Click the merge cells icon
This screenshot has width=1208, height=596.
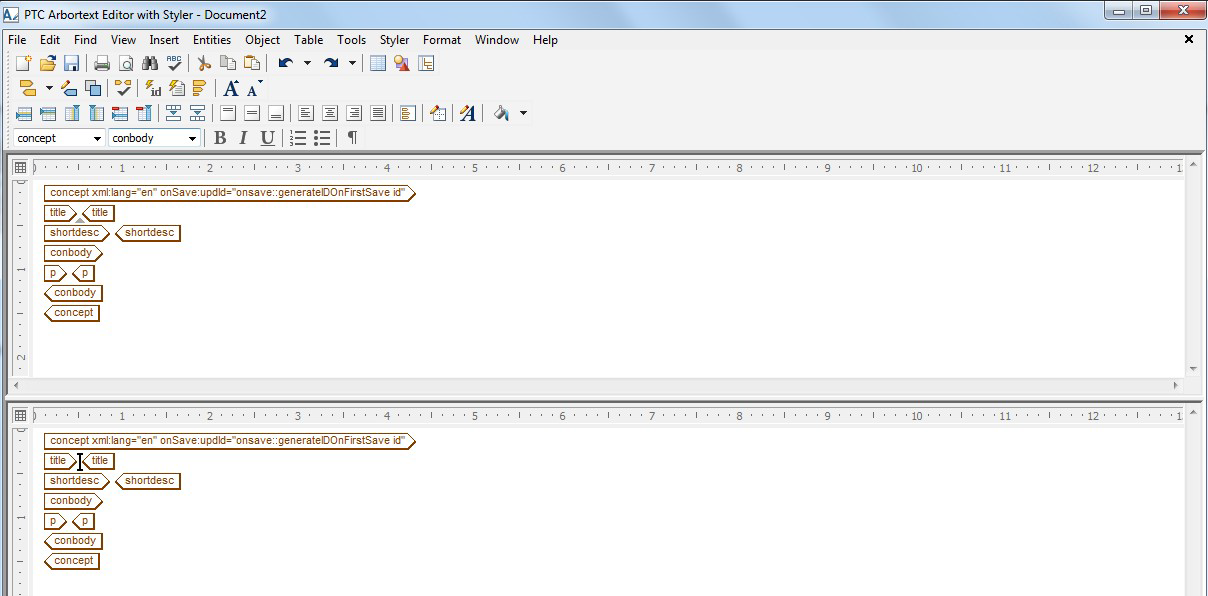(x=174, y=113)
